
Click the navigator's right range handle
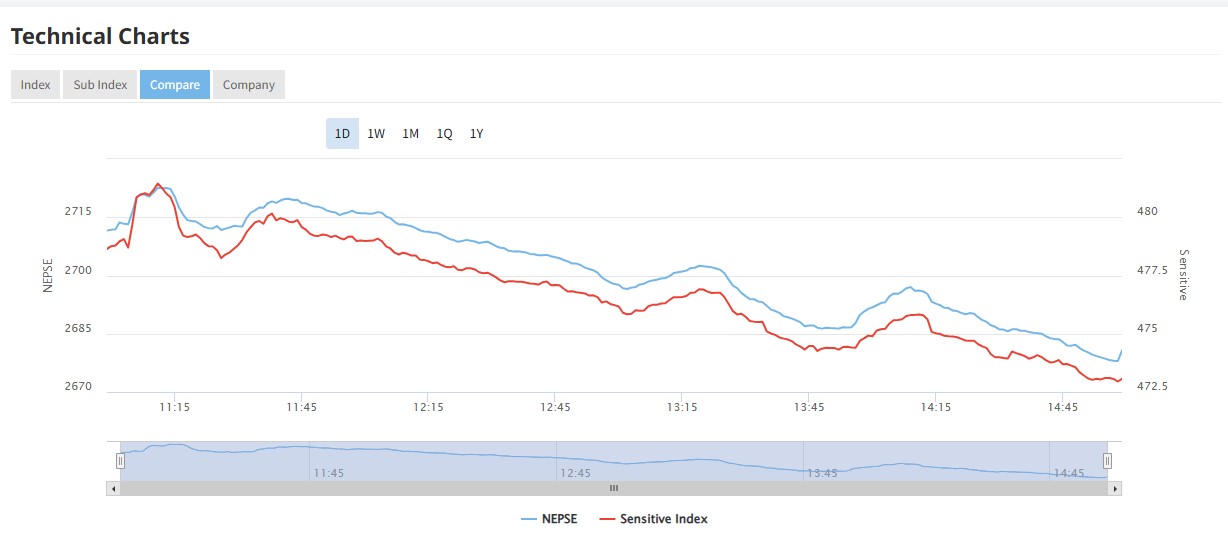1107,461
